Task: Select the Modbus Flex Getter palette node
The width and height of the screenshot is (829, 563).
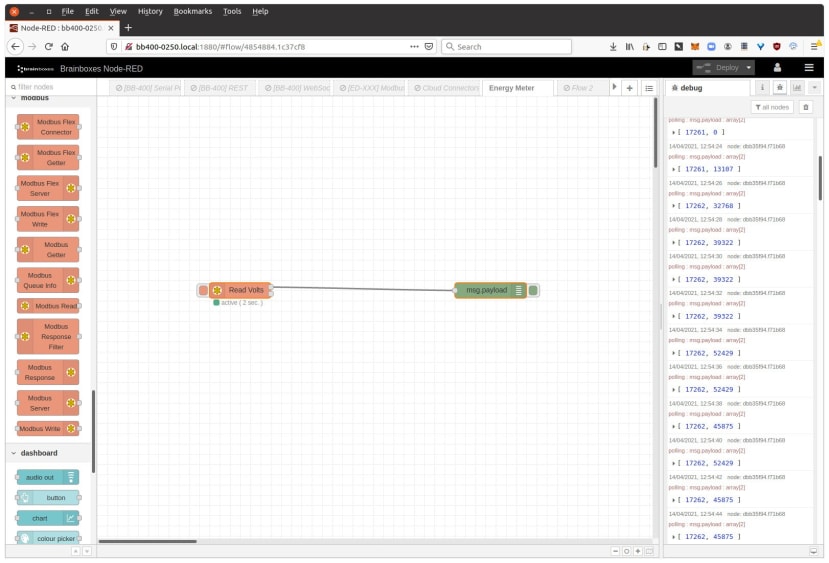Action: point(48,158)
